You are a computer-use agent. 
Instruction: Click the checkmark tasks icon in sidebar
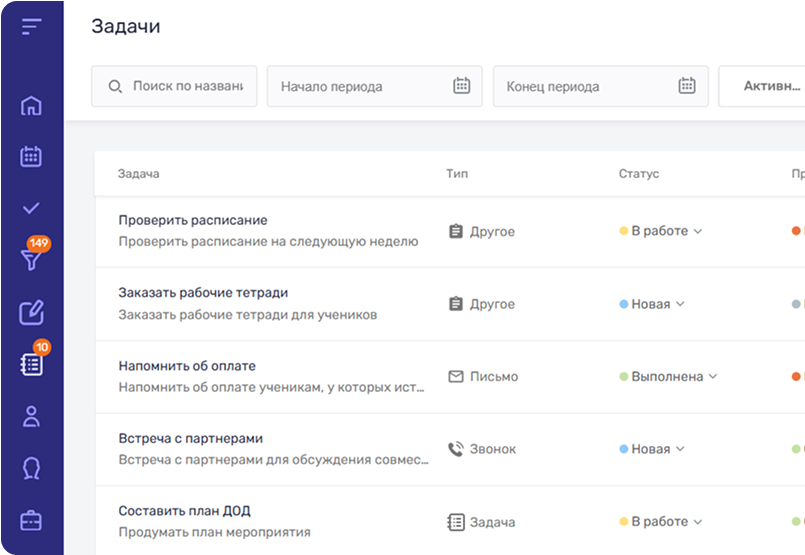point(31,208)
